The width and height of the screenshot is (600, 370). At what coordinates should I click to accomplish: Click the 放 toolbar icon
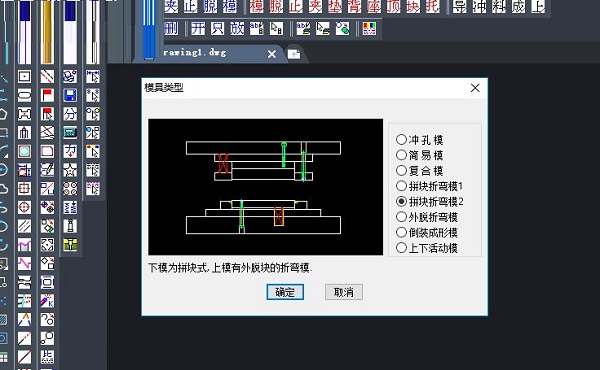237,28
